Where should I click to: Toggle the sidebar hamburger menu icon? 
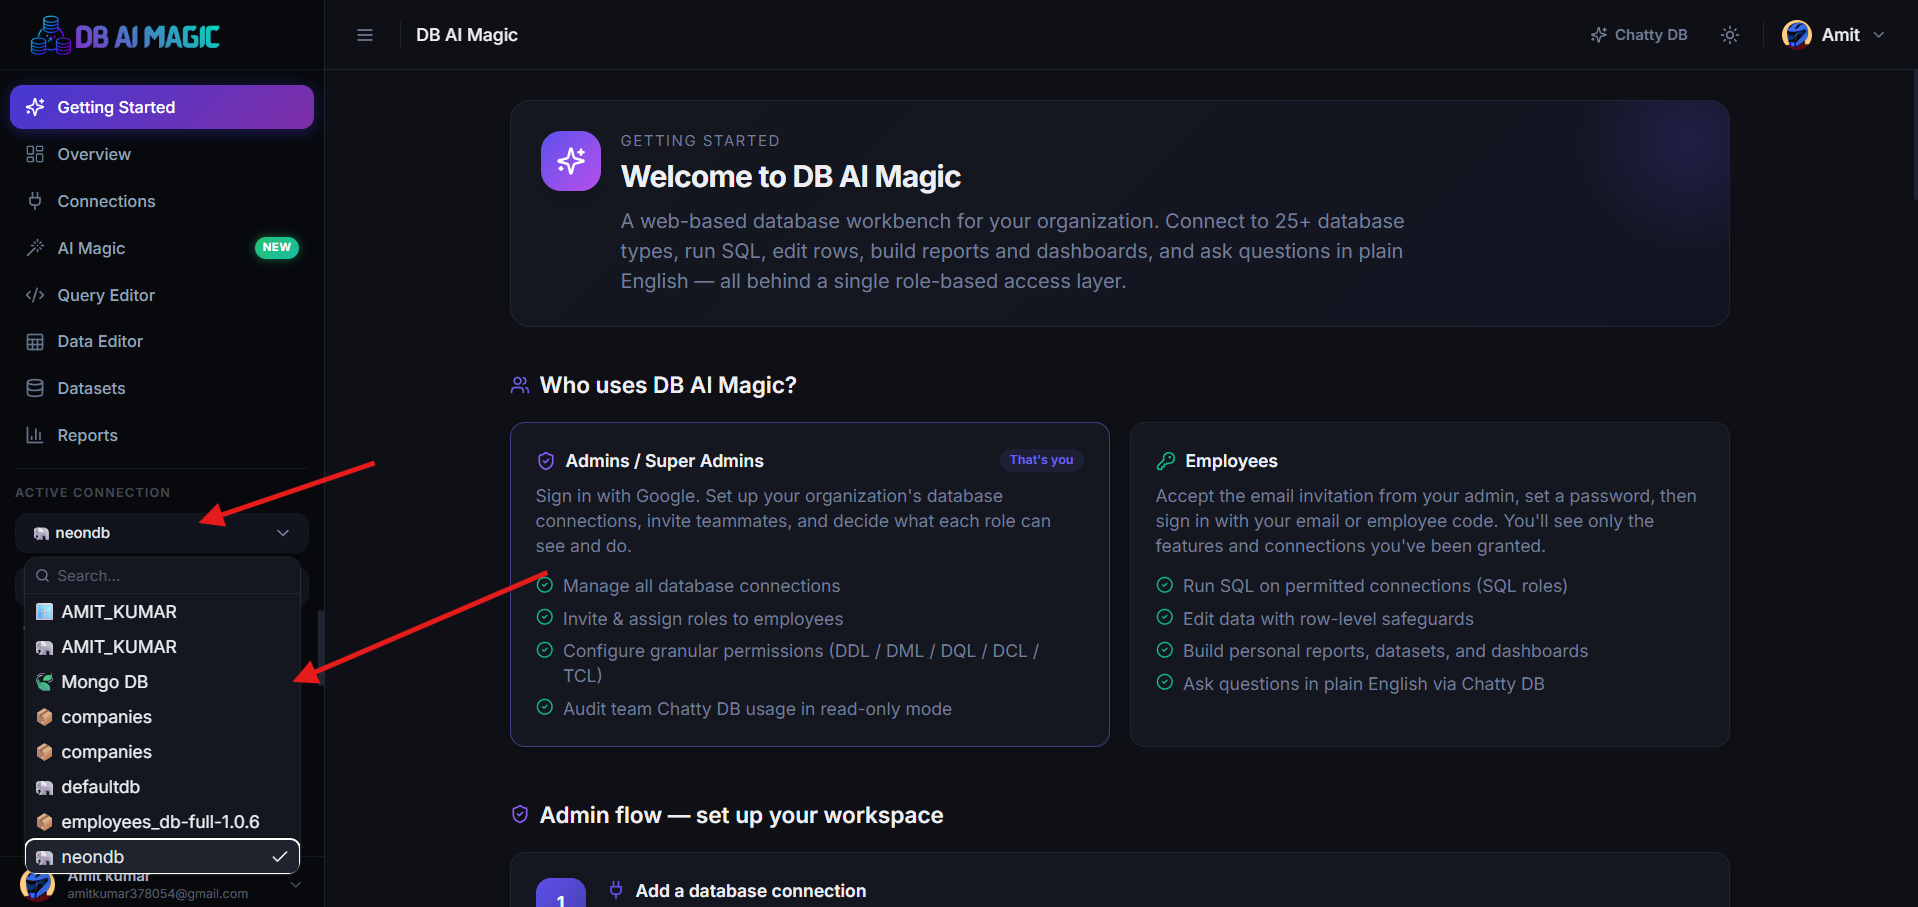[x=365, y=35]
